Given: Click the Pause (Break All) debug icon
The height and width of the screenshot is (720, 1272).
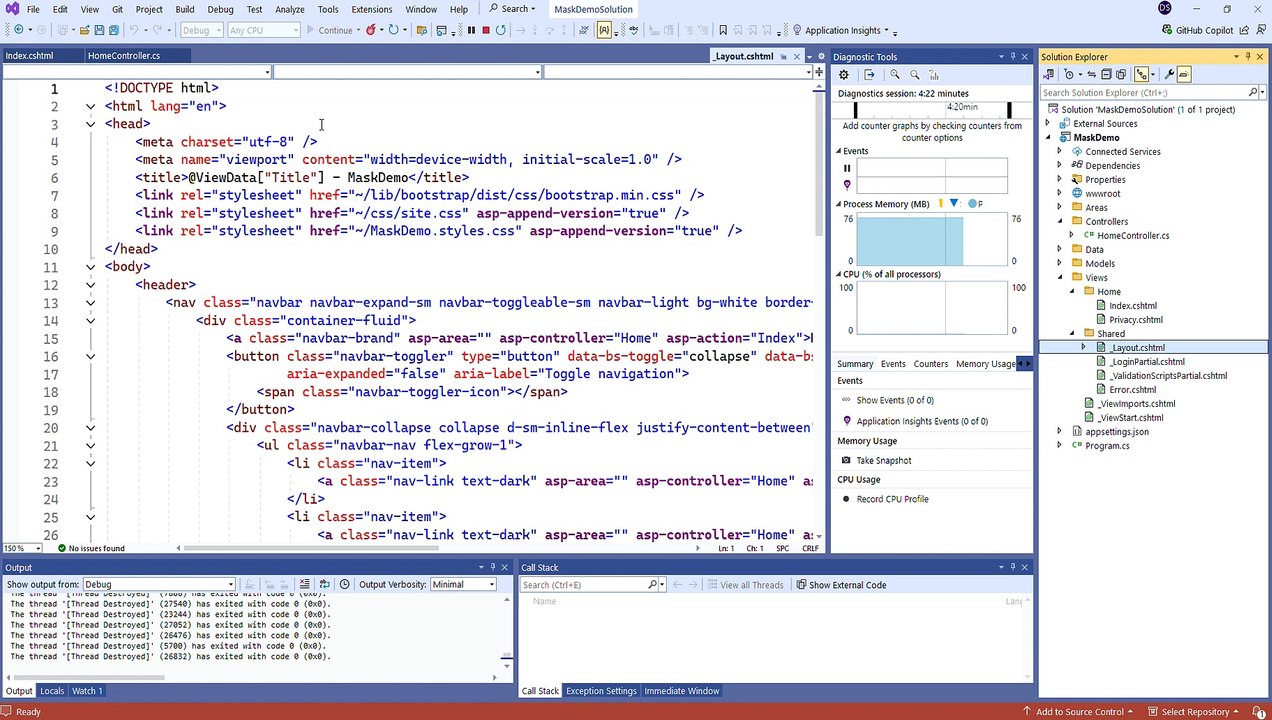Looking at the screenshot, I should [471, 30].
